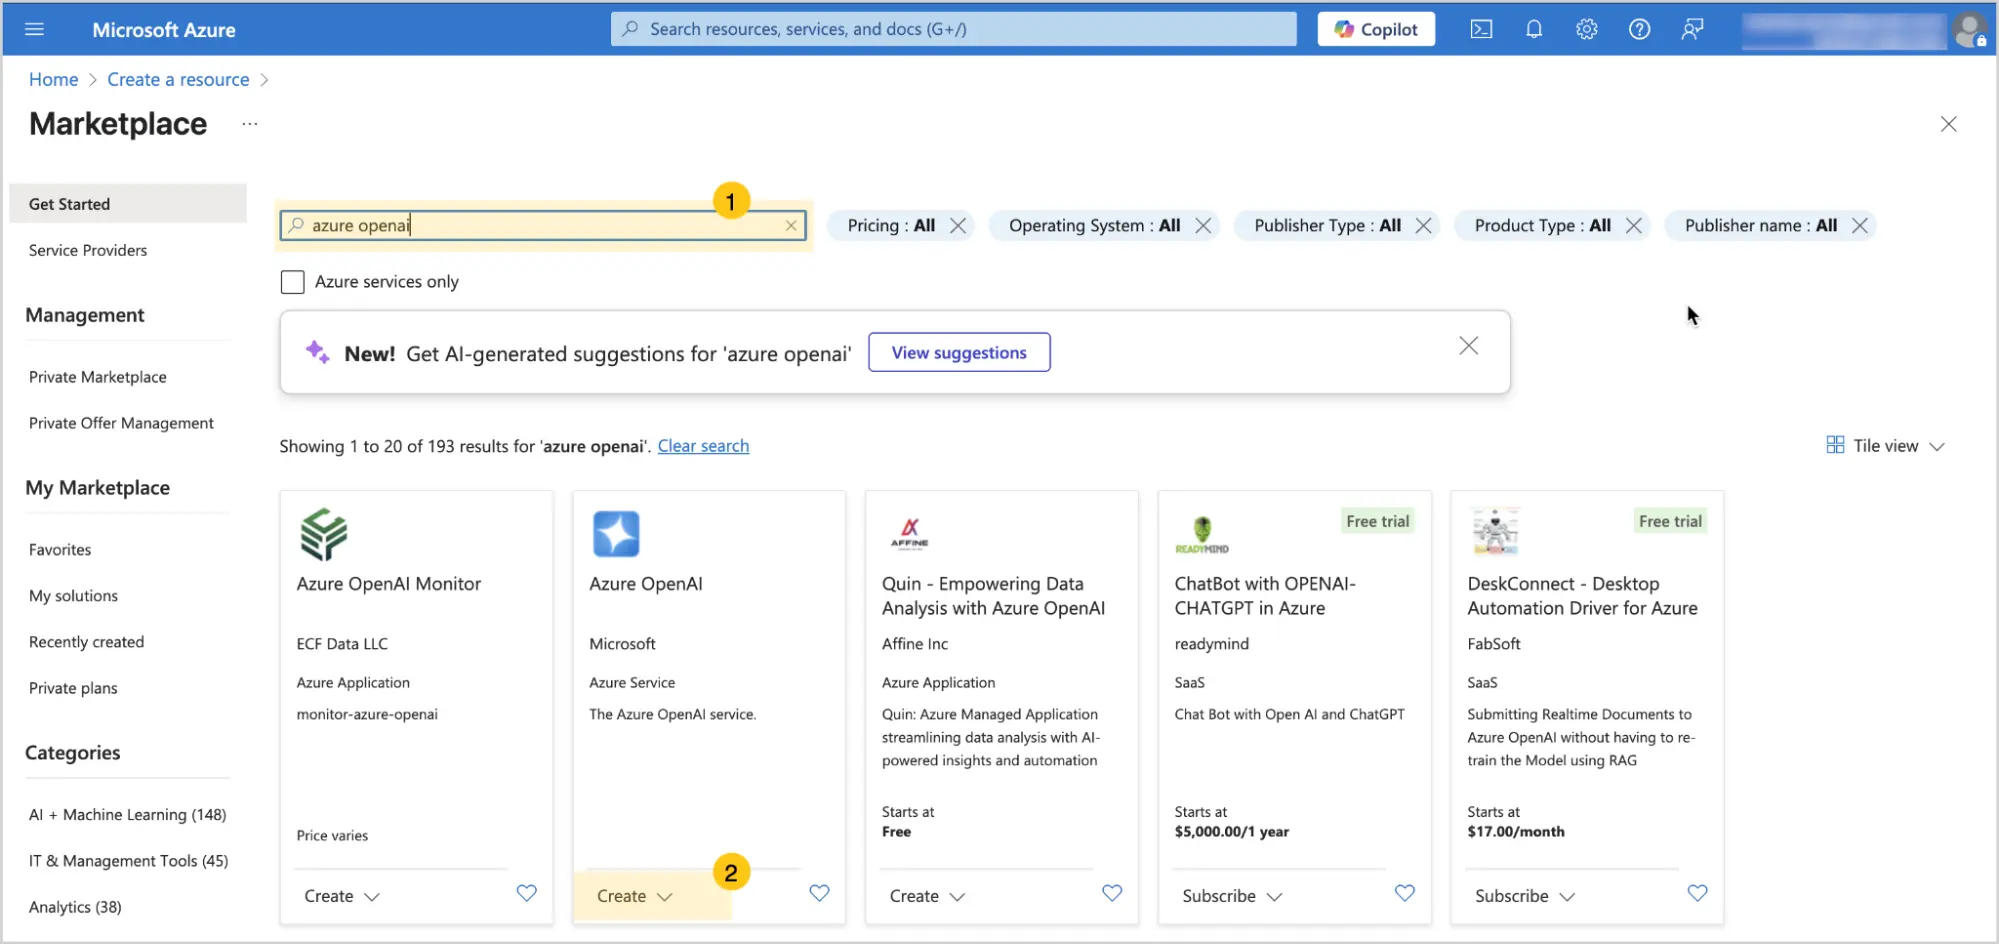This screenshot has height=944, width=1999.
Task: Go to Favorites in My Marketplace
Action: coord(60,550)
